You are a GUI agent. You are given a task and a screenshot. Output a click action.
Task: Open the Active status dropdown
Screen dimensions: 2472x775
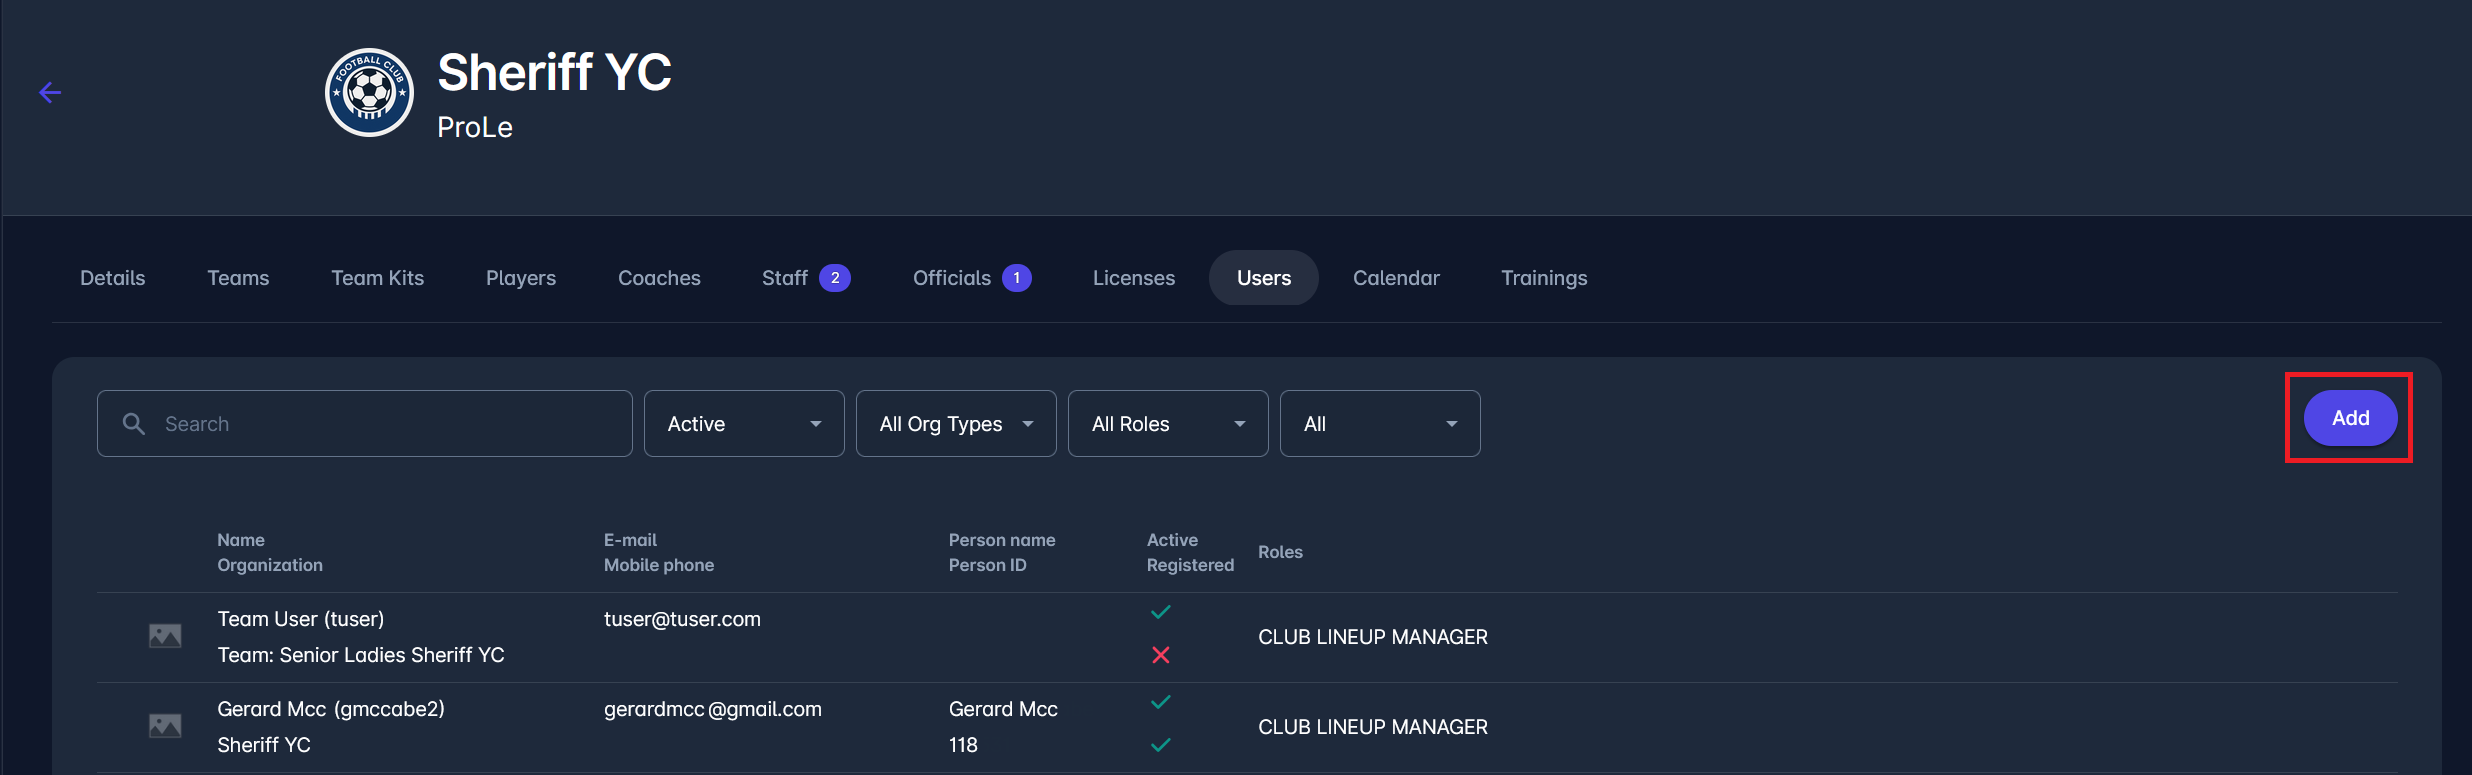coord(744,424)
